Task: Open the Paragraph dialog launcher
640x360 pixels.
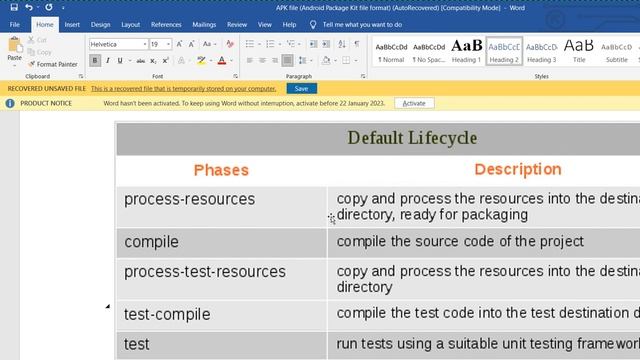Action: coord(363,76)
